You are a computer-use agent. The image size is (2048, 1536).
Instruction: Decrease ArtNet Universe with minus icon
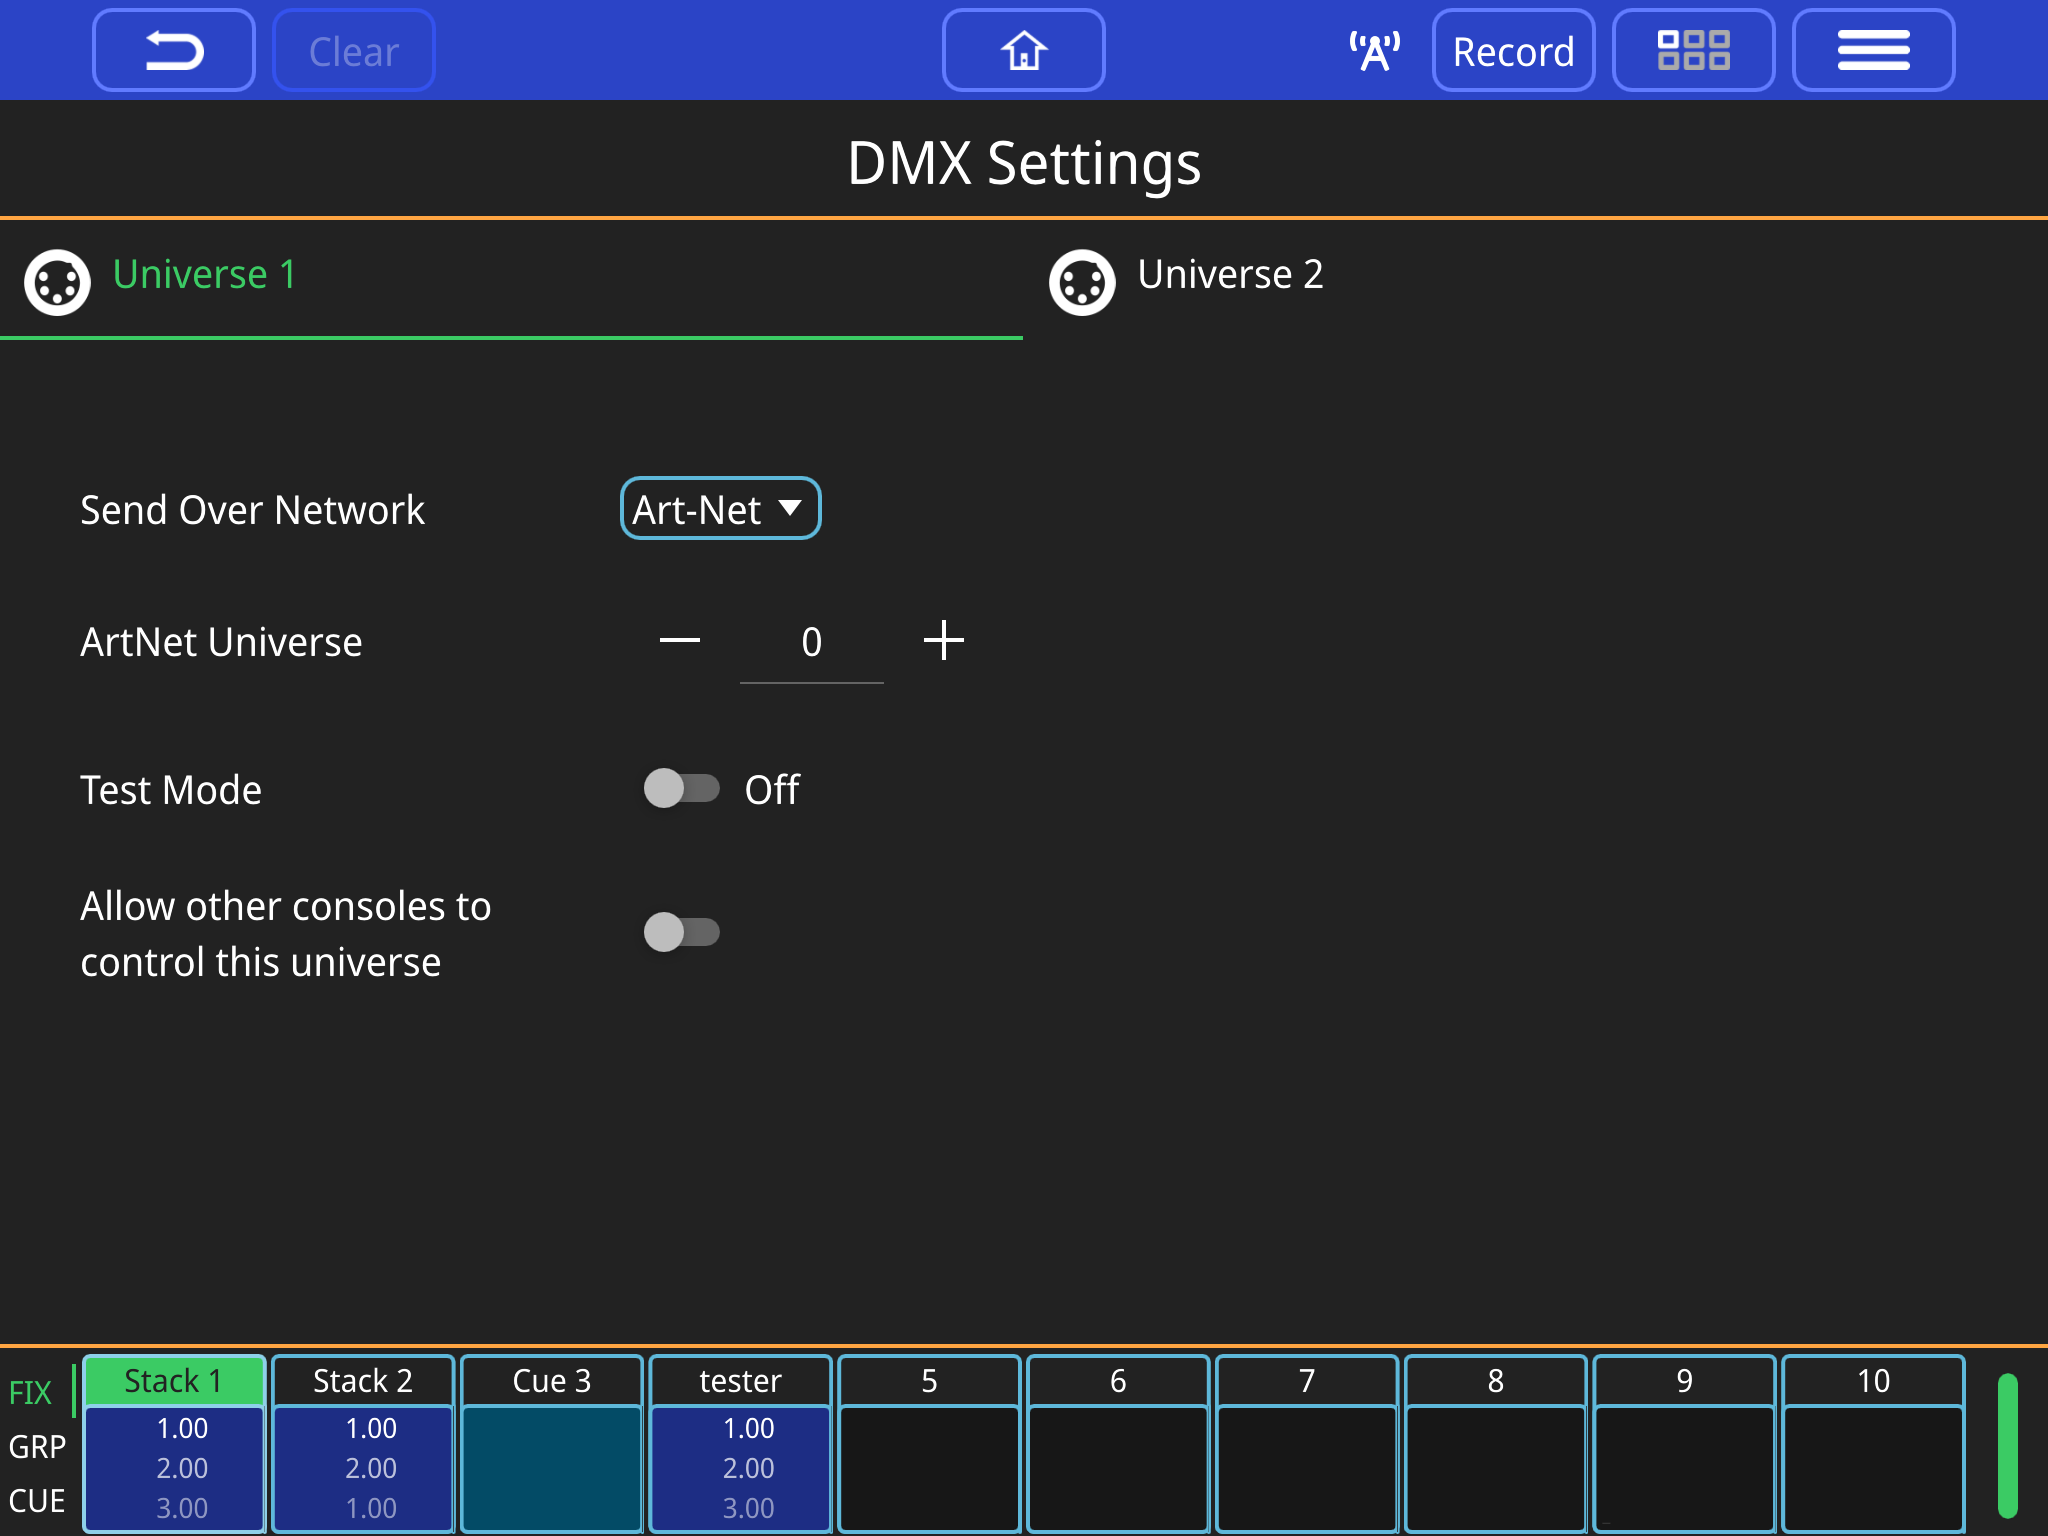tap(680, 641)
